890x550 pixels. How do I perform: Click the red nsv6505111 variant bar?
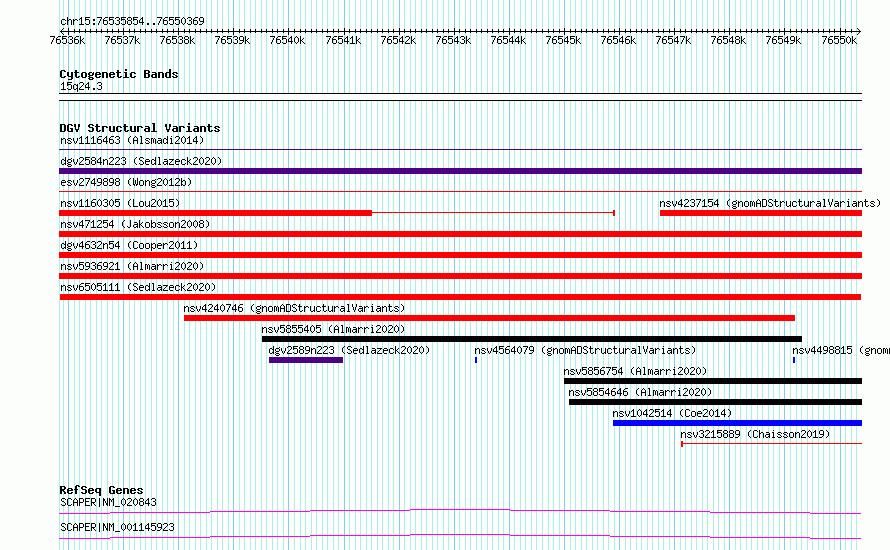(x=460, y=297)
